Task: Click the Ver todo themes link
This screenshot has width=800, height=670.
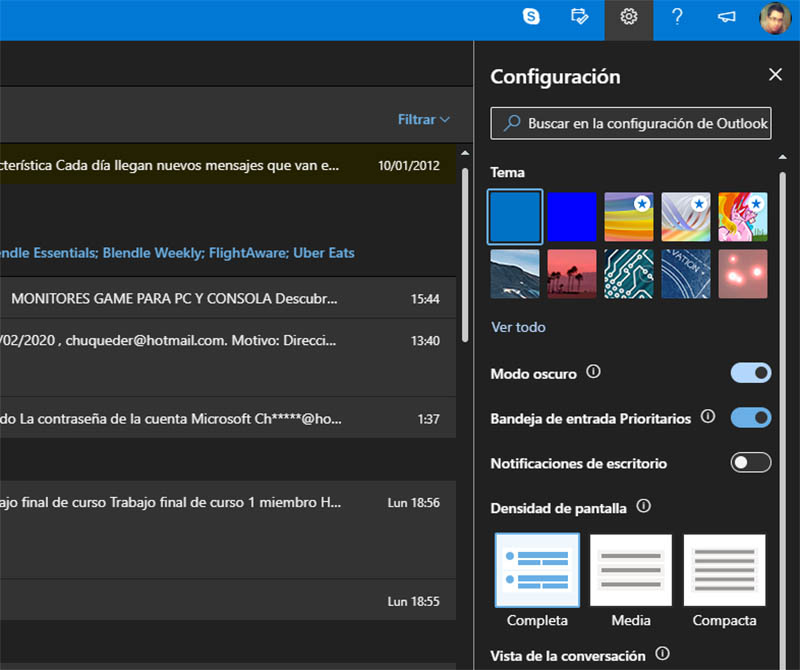Action: tap(518, 327)
